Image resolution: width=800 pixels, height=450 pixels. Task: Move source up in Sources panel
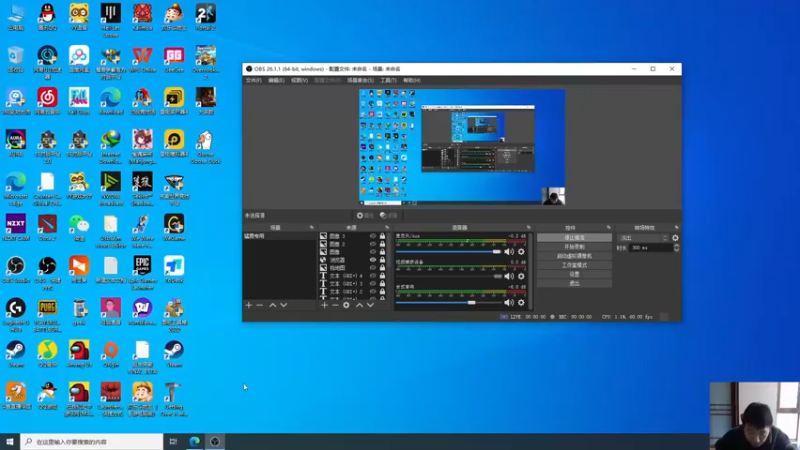359,305
